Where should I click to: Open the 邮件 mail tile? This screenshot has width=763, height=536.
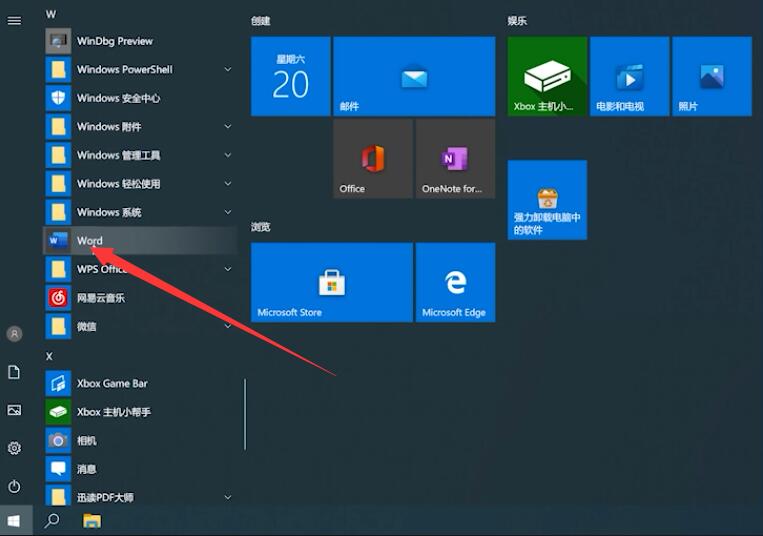pos(414,76)
